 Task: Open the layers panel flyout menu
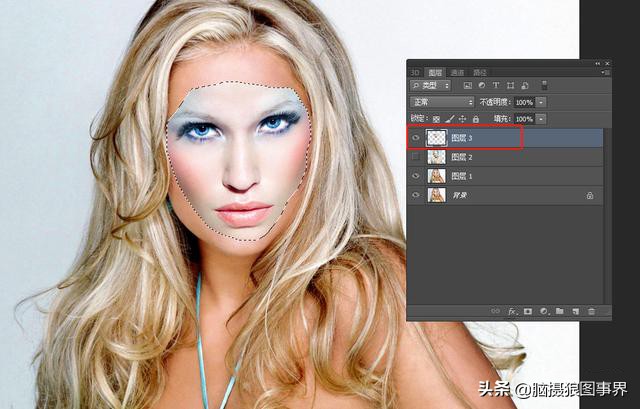(x=606, y=72)
